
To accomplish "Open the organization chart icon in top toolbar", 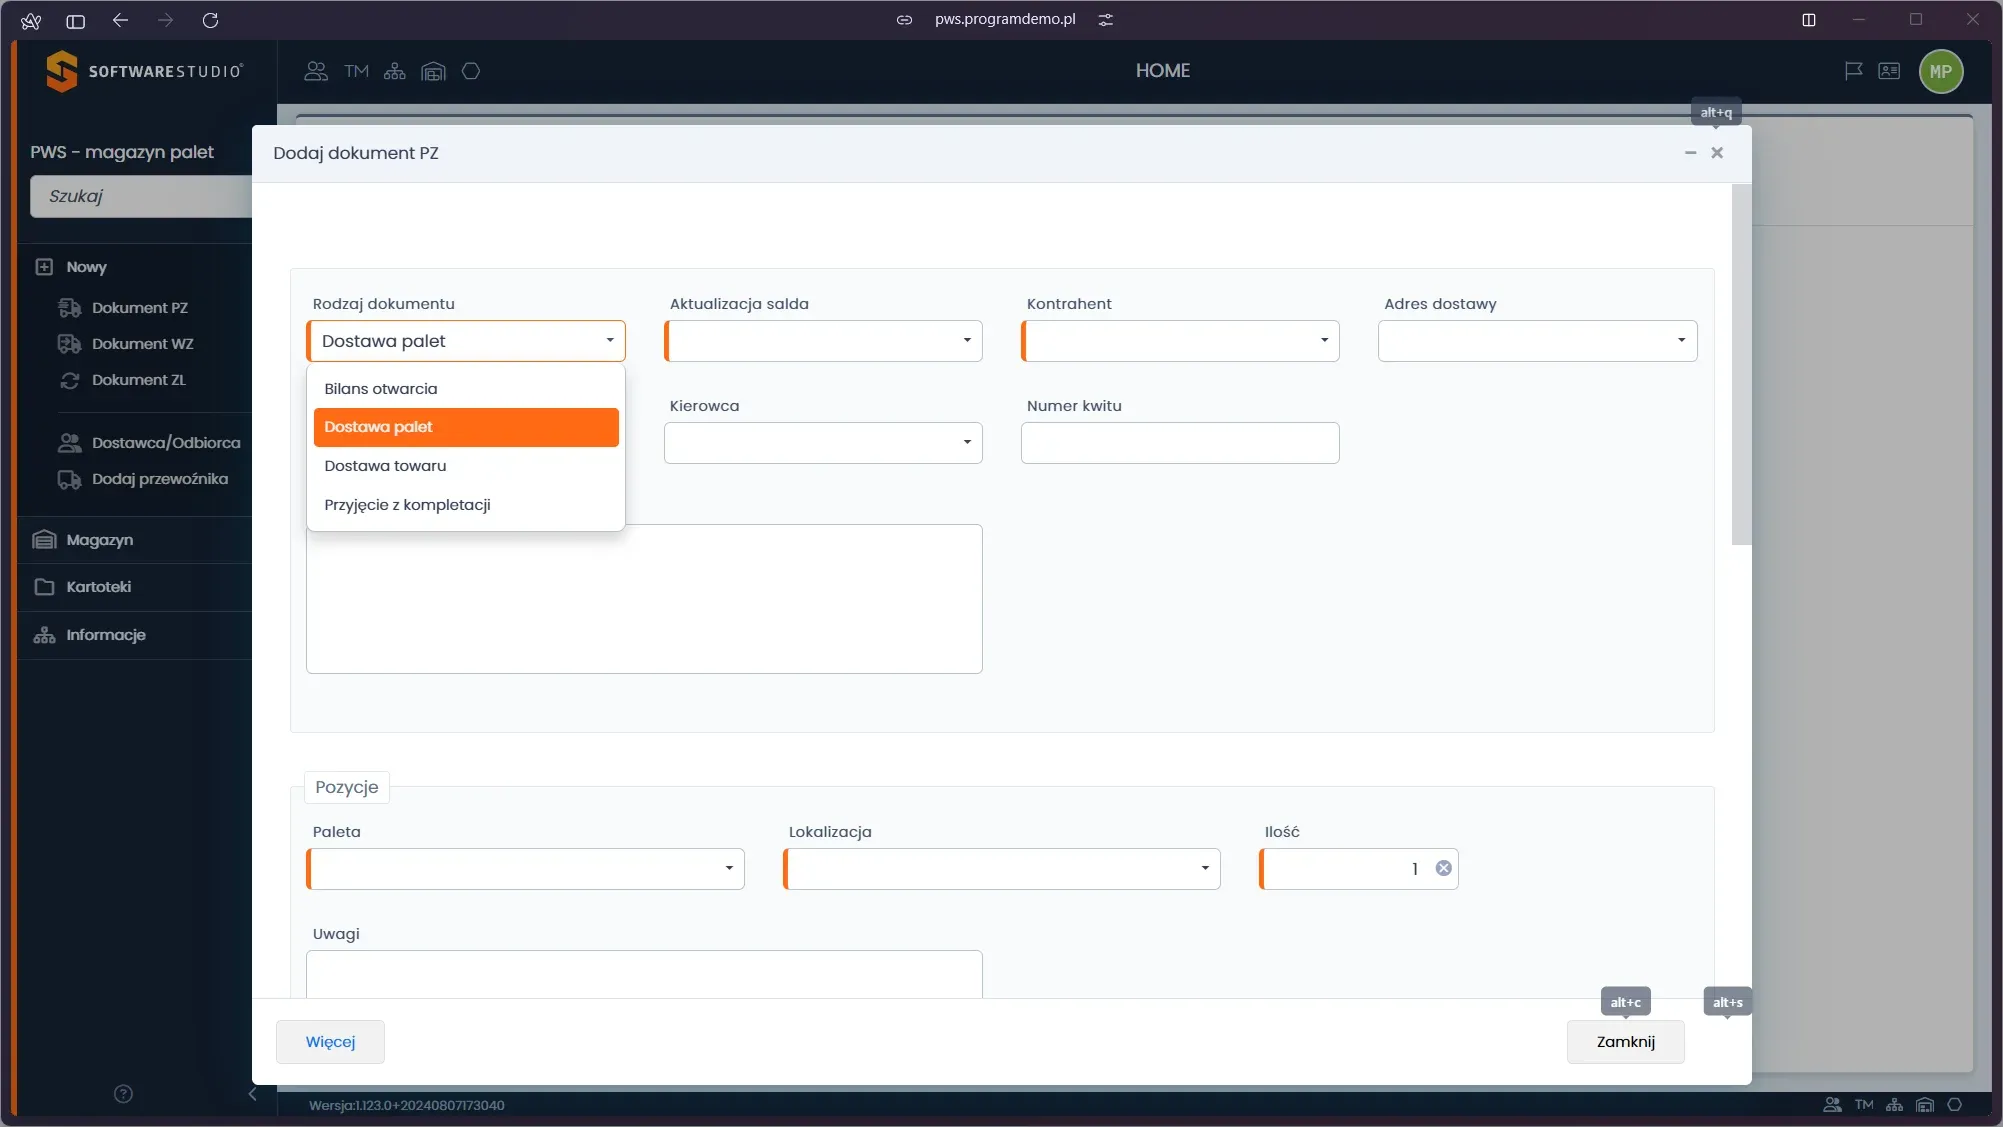I will 395,71.
